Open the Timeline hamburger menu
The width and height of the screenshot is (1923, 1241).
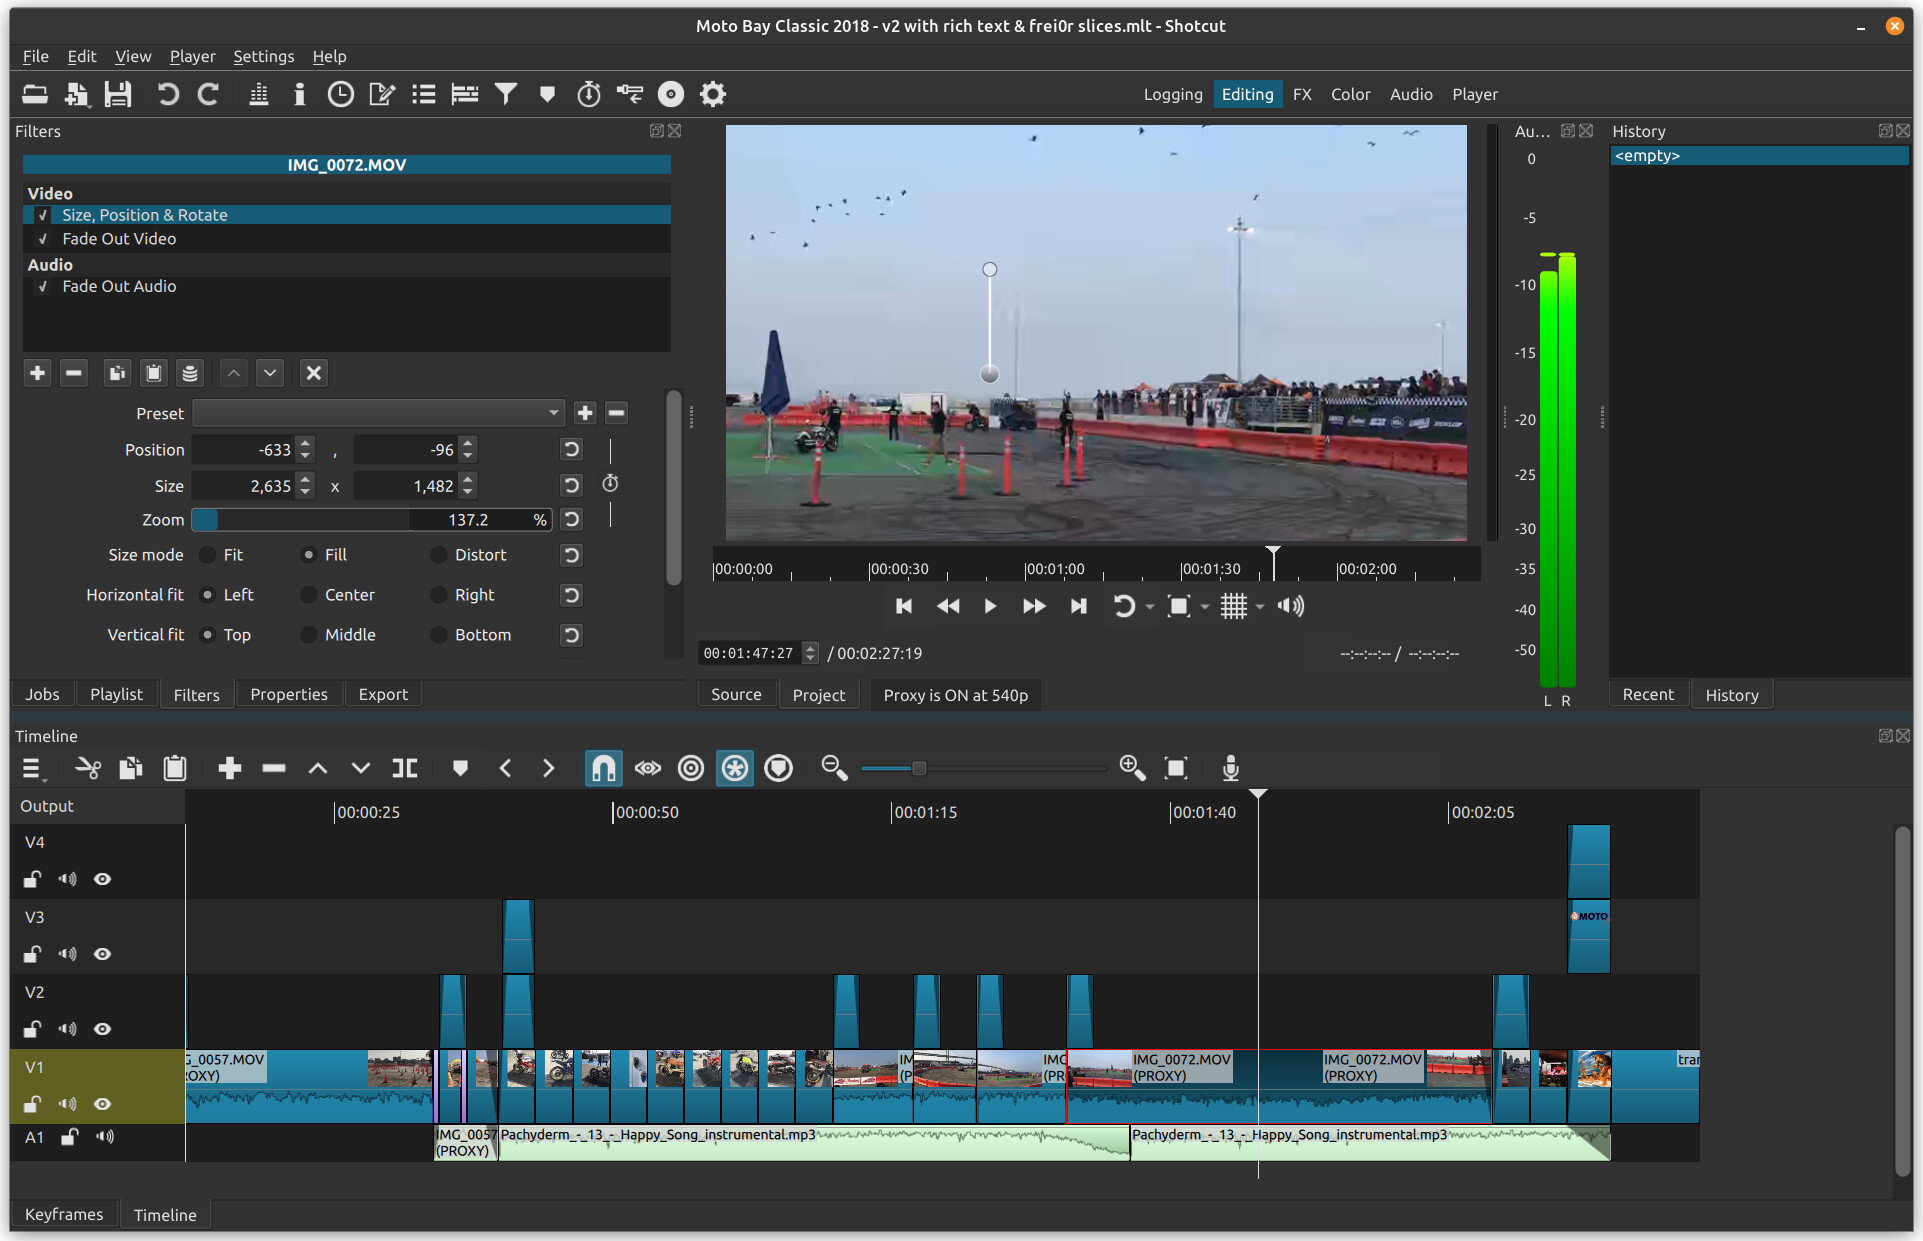point(32,768)
